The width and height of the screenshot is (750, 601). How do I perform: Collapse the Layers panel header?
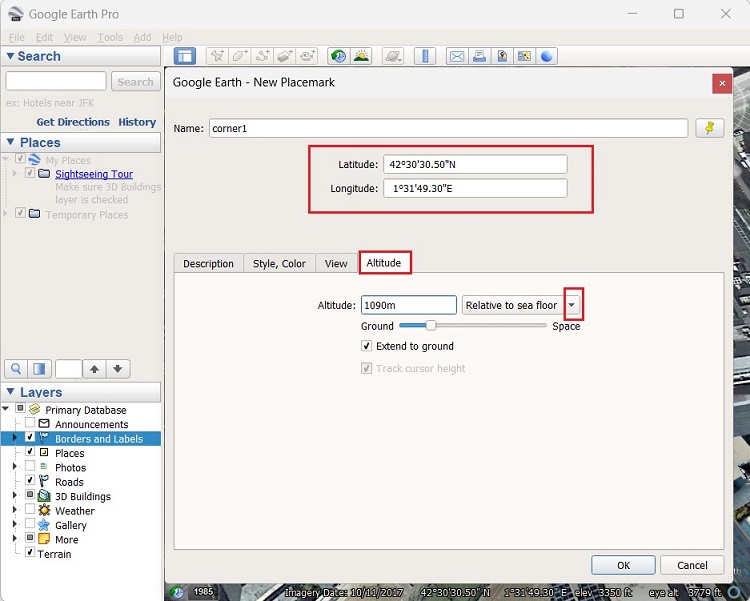click(11, 392)
